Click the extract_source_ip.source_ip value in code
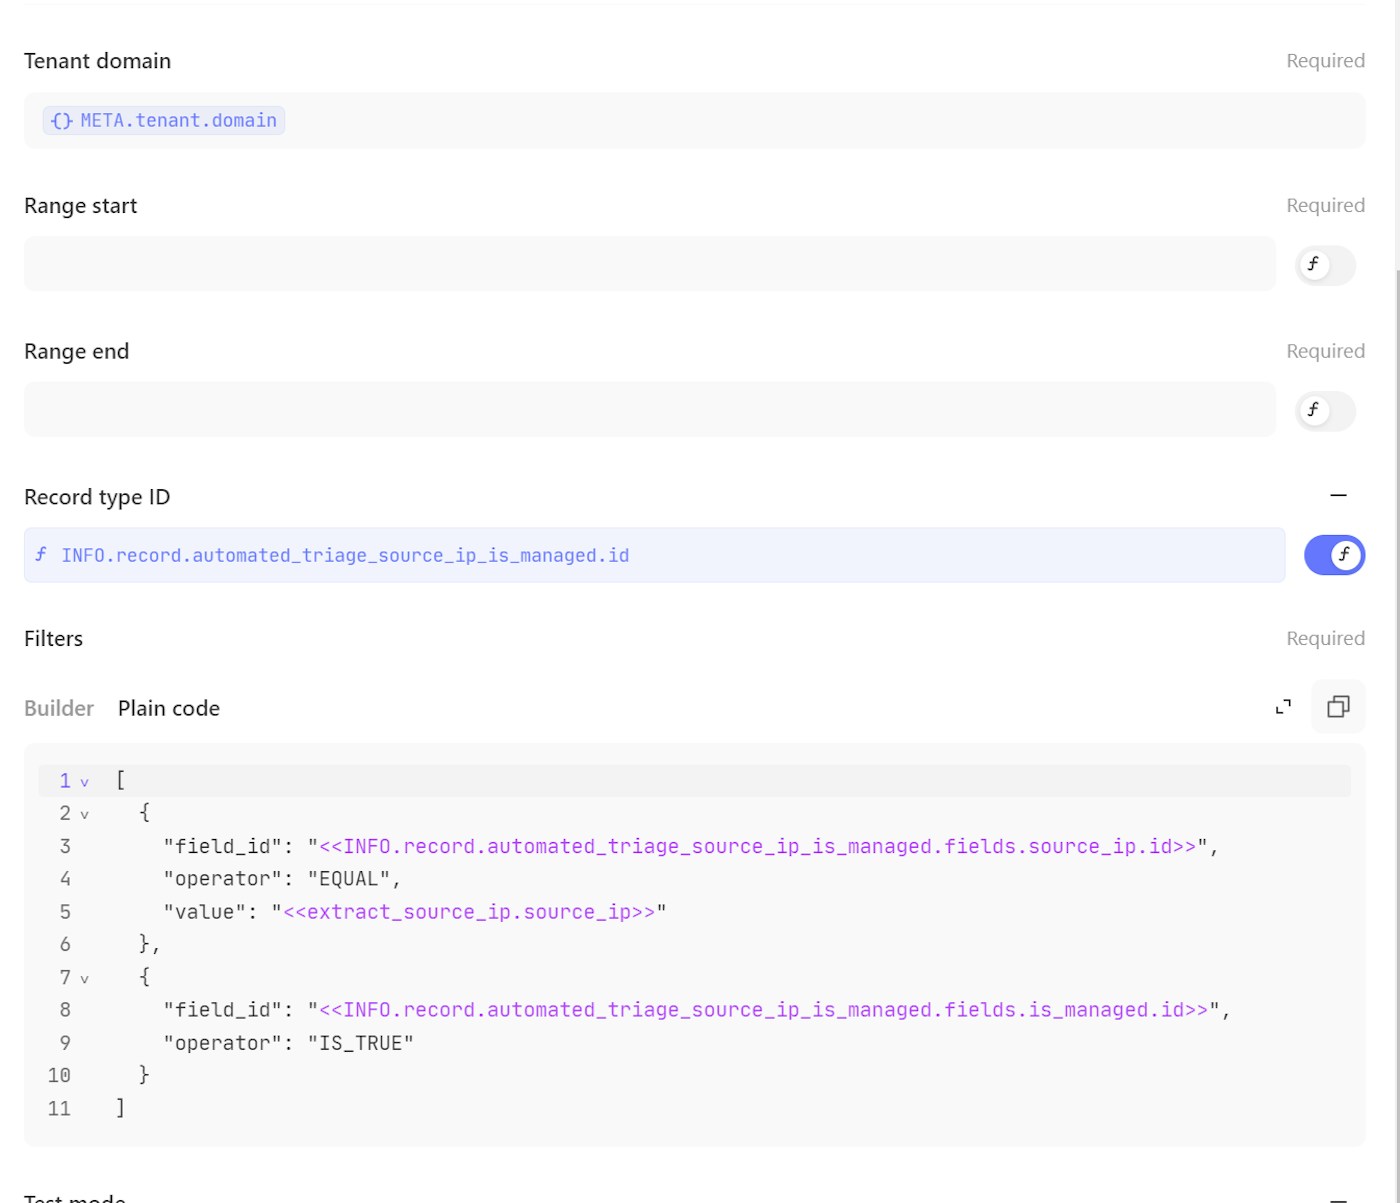 point(469,912)
